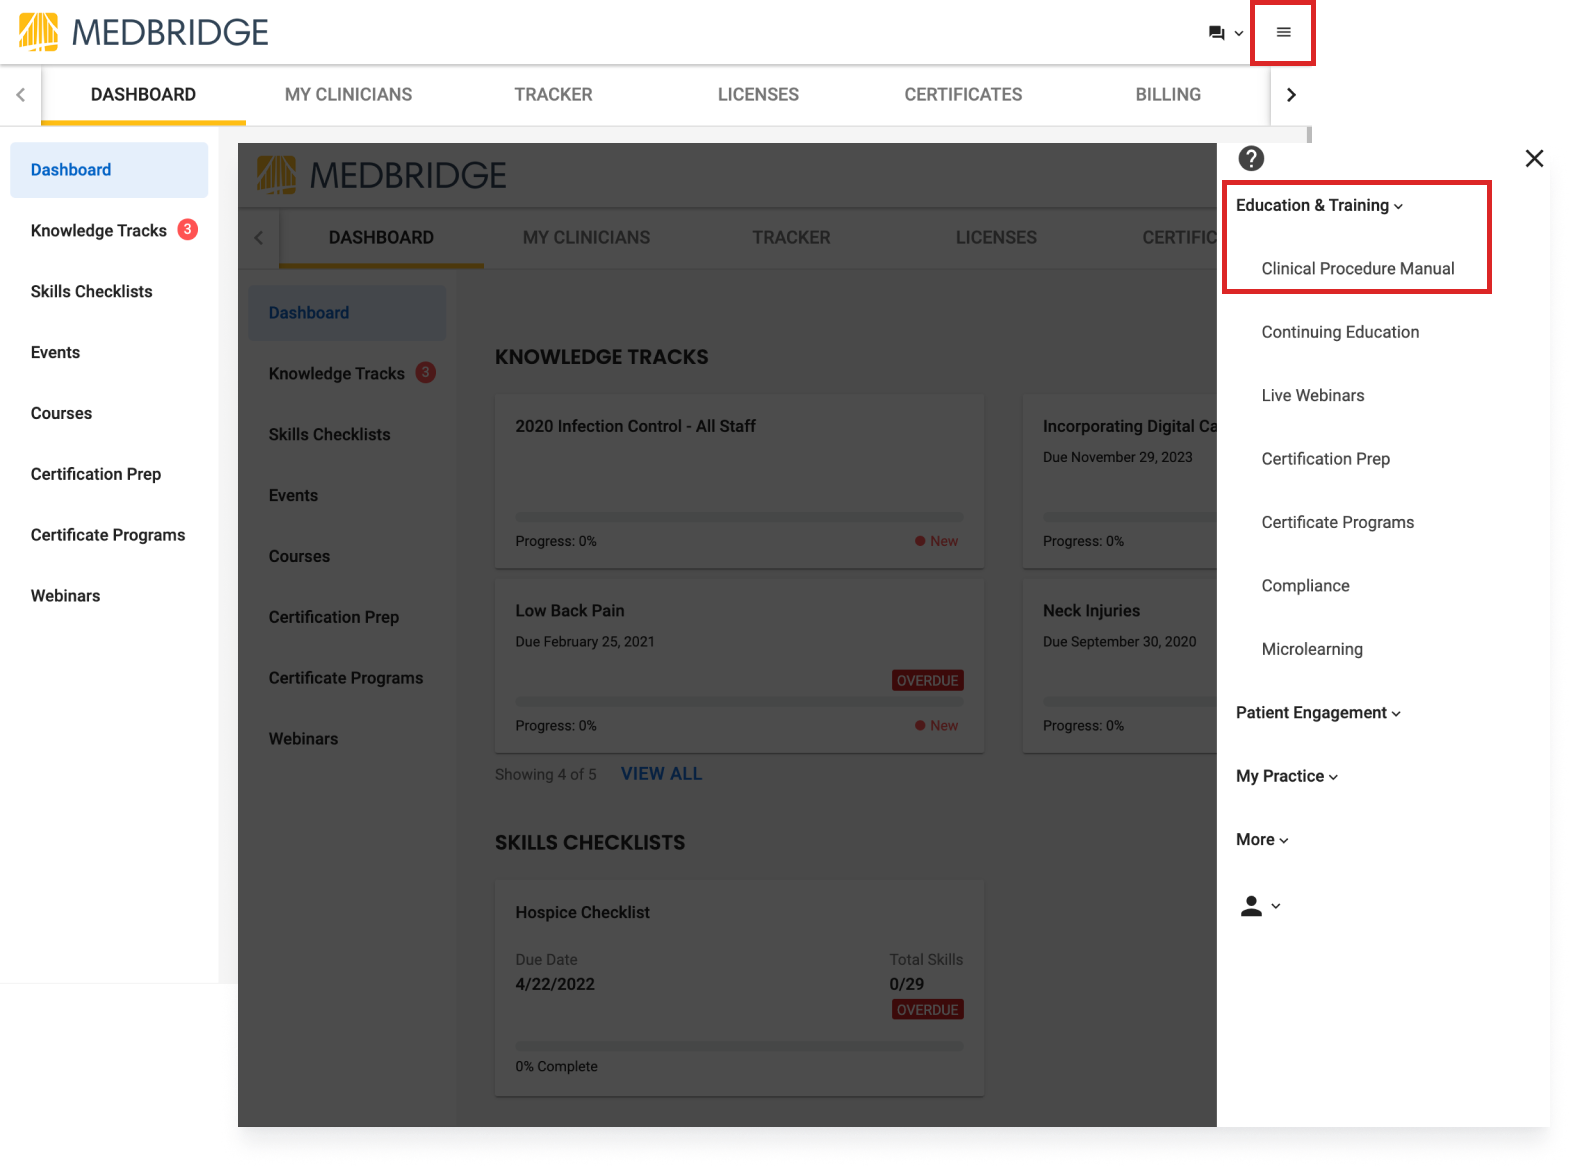The width and height of the screenshot is (1570, 1167).
Task: Open the 2020 Infection Control track card
Action: coord(739,481)
